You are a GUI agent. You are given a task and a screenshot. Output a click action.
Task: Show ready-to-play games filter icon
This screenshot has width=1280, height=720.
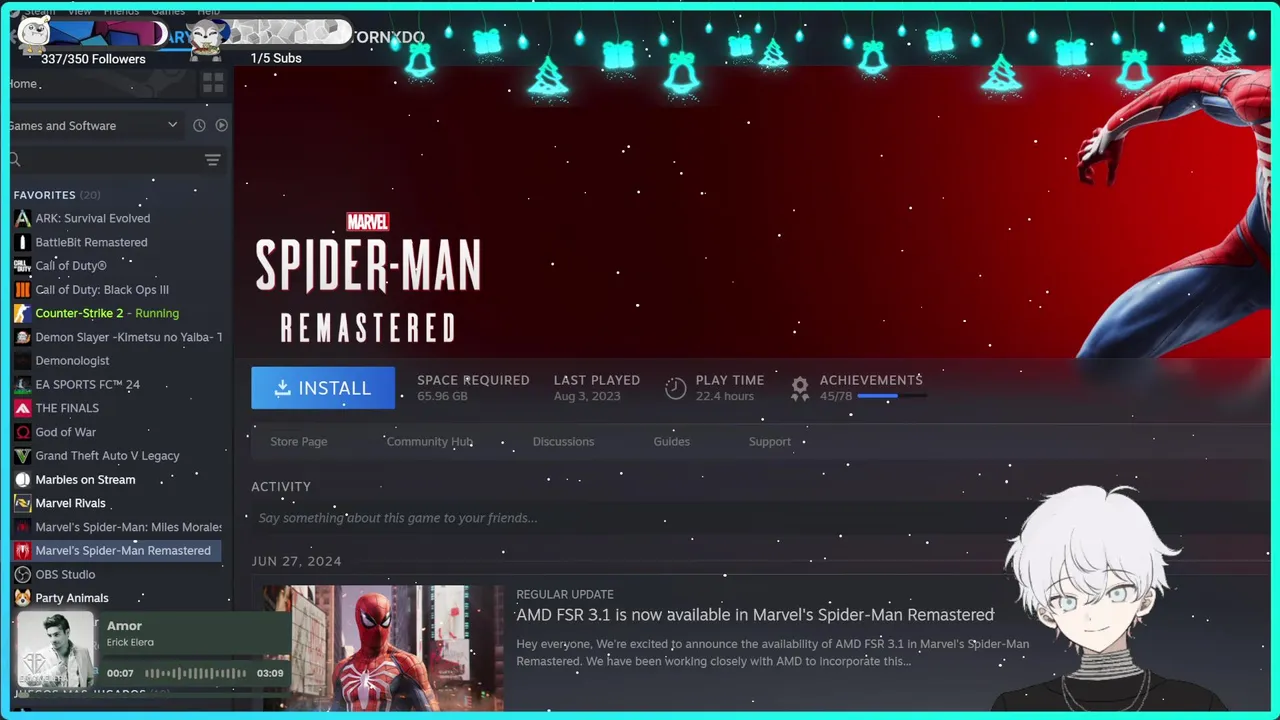click(222, 125)
